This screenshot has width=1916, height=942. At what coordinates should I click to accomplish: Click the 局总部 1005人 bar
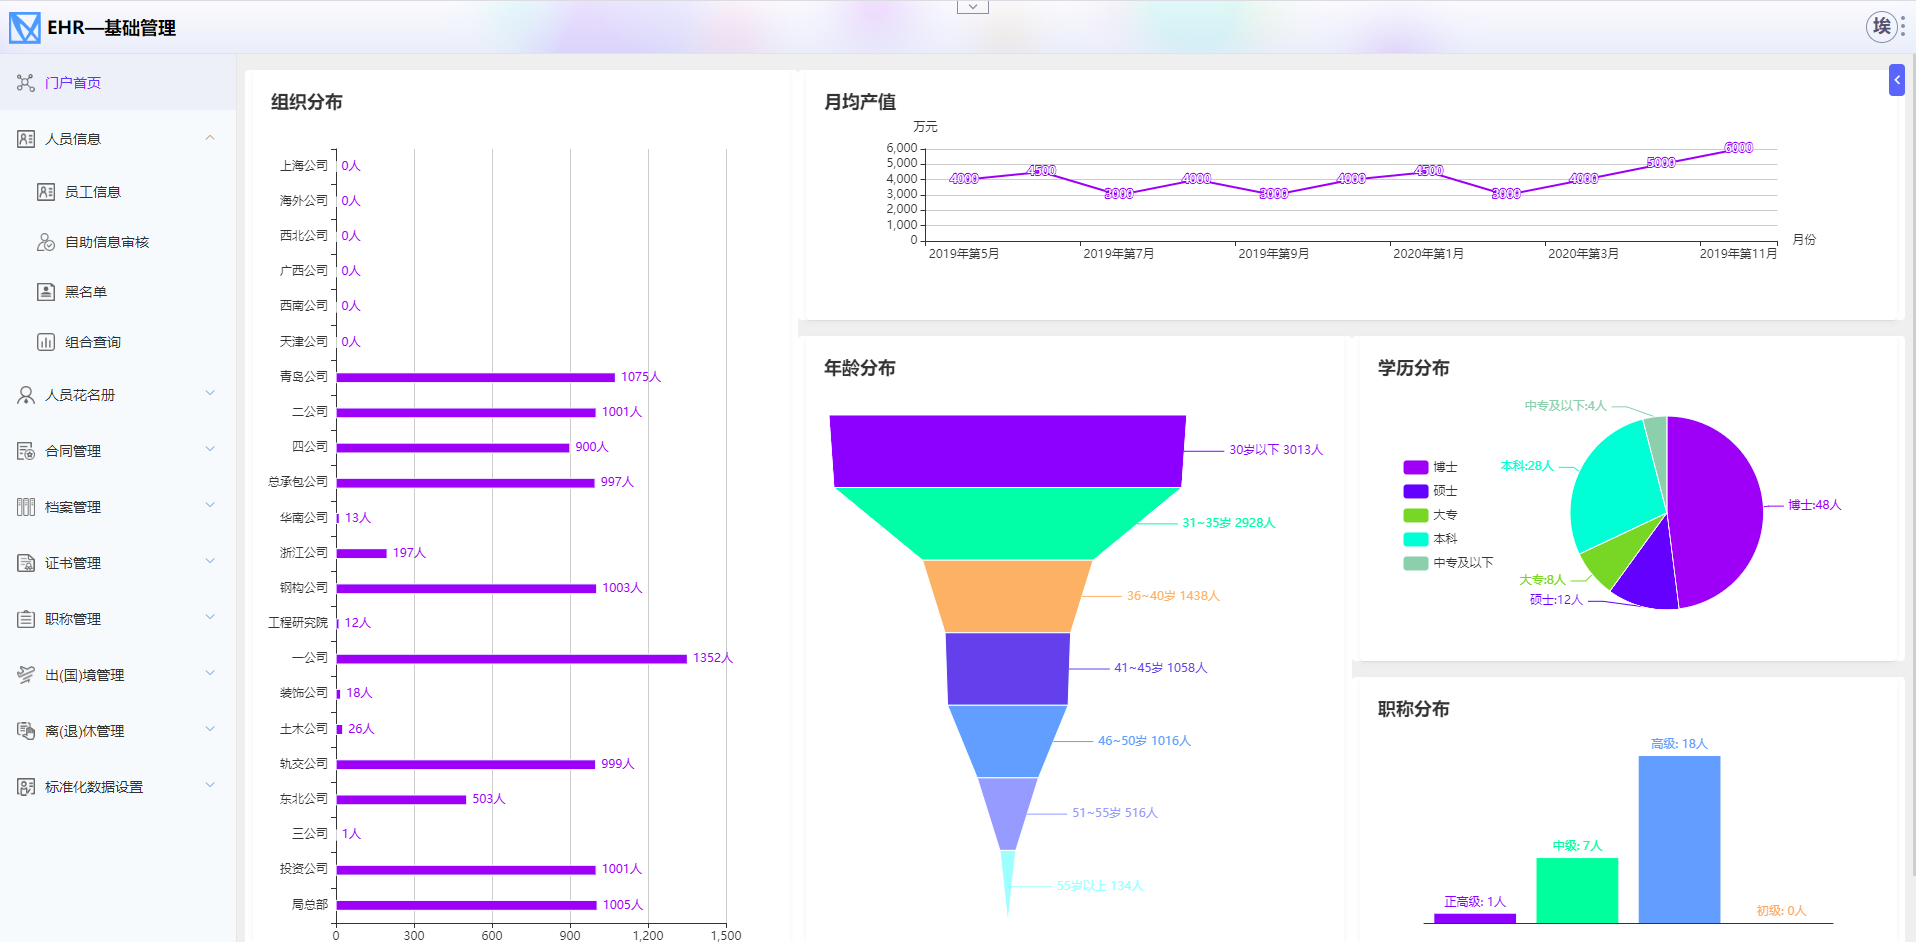[467, 905]
